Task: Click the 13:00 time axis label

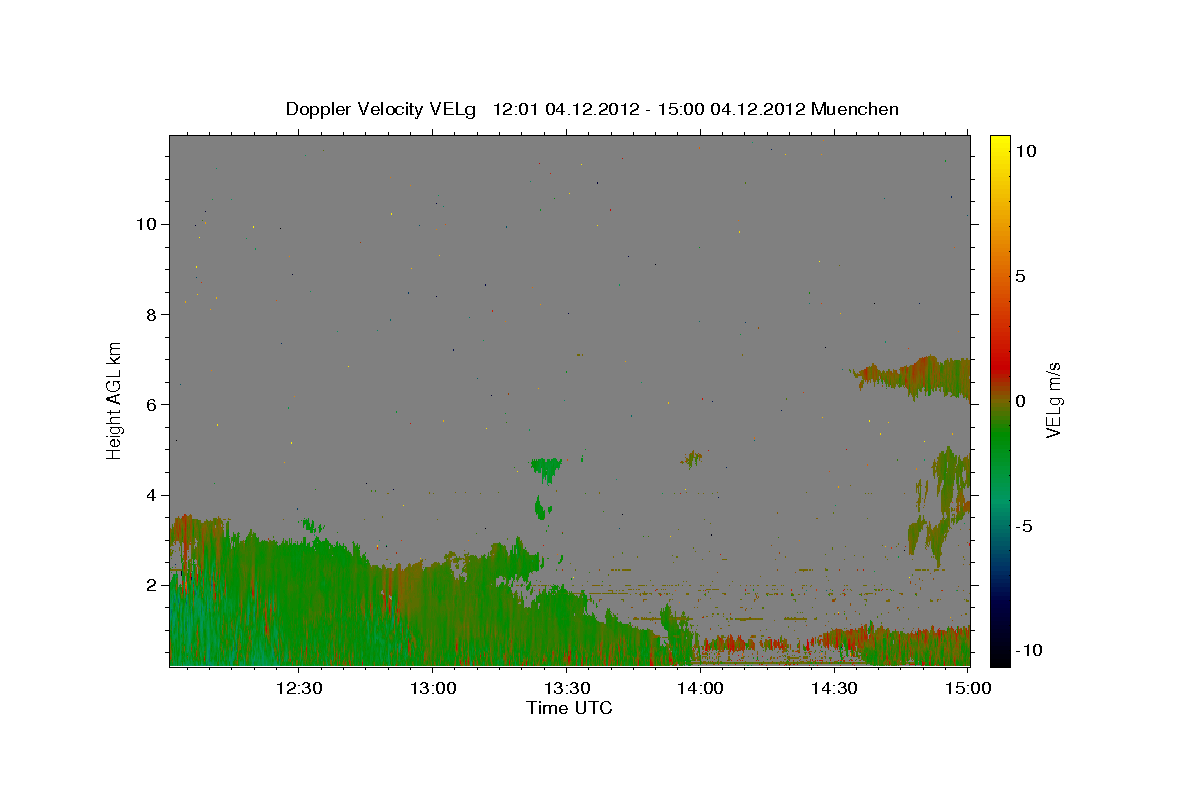Action: pos(433,687)
